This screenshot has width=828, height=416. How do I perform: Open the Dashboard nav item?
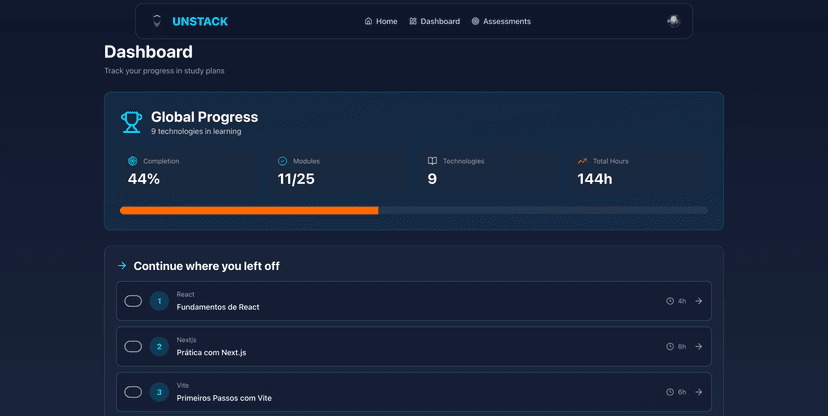434,21
